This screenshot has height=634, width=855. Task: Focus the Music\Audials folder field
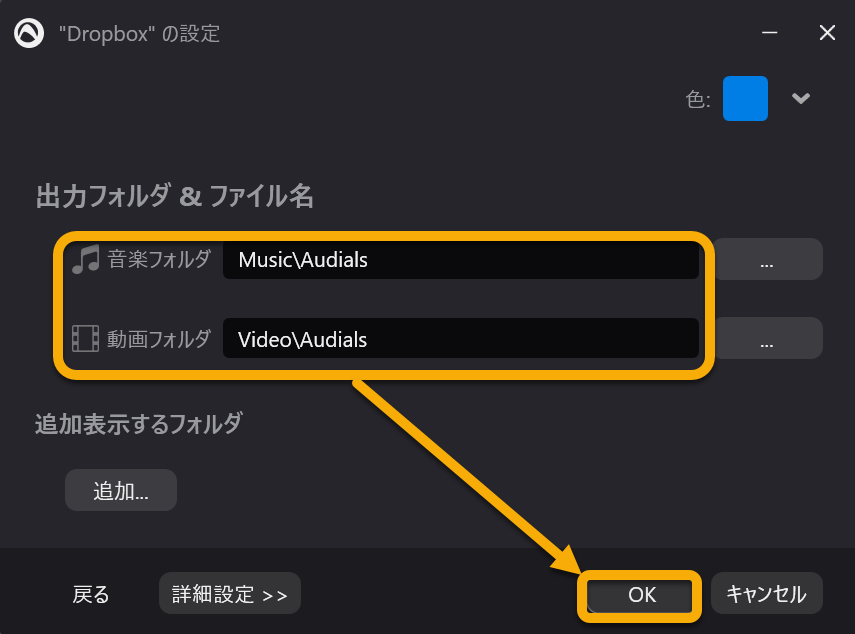(461, 260)
